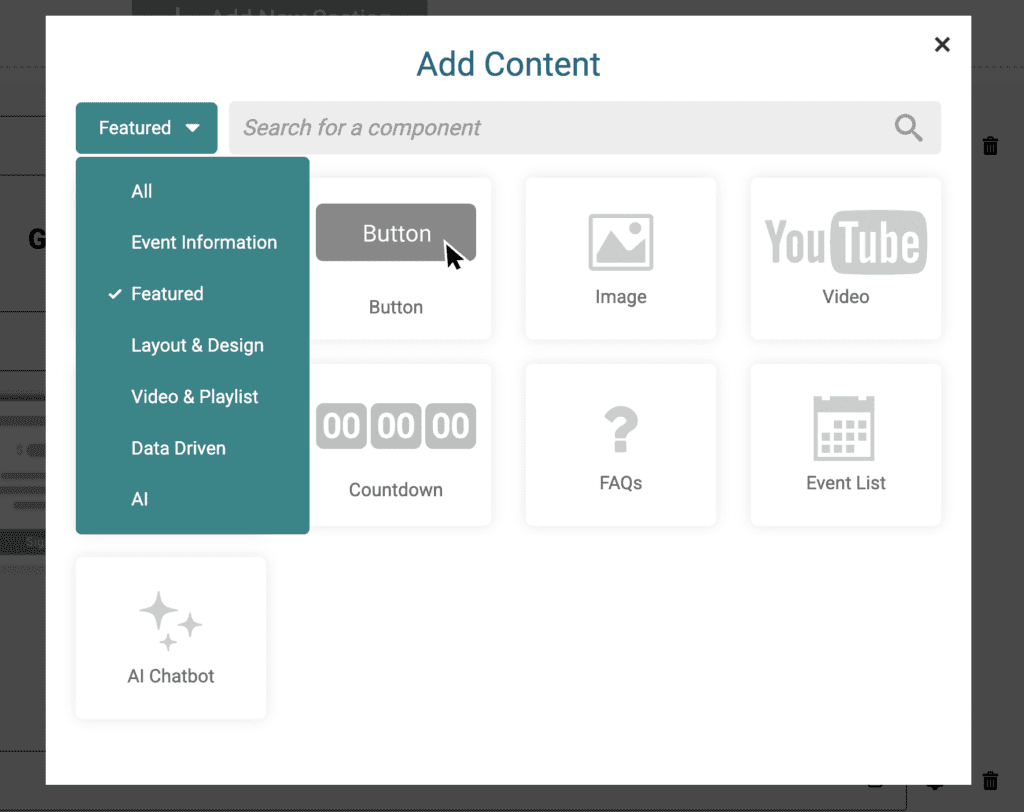Image resolution: width=1024 pixels, height=812 pixels.
Task: Close the Add Content dialog
Action: 941,44
